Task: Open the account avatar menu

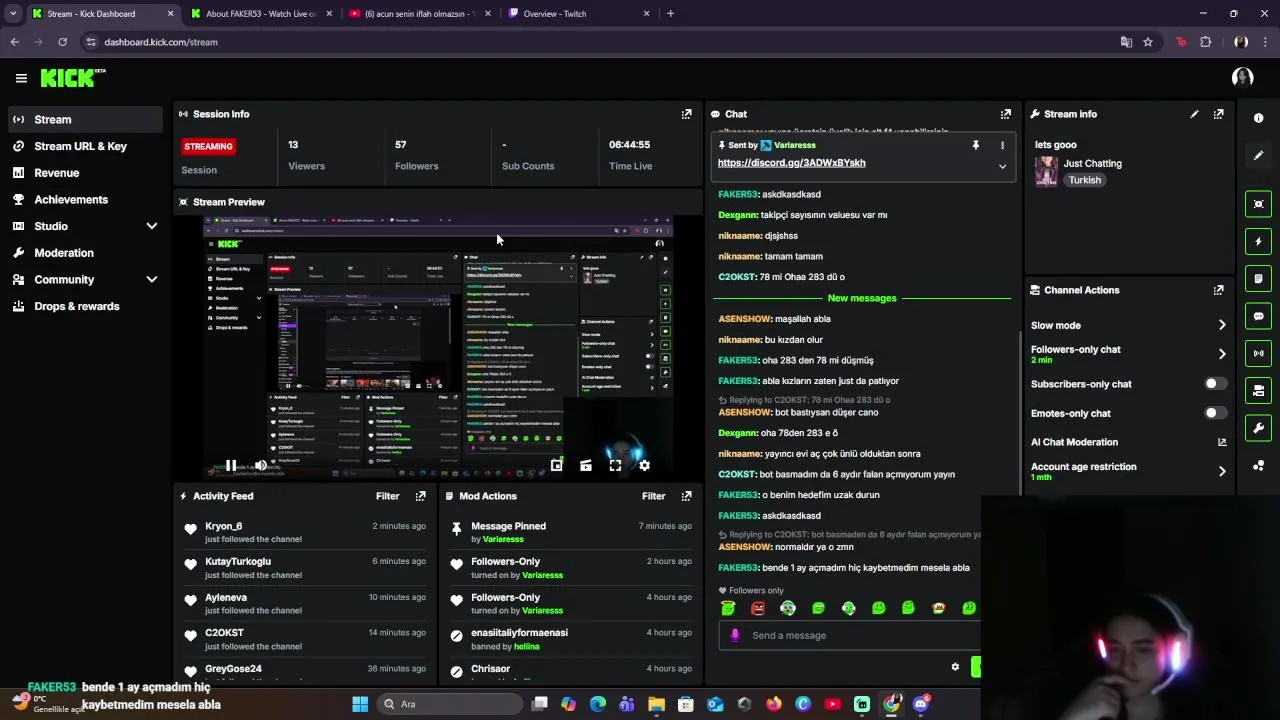Action: point(1242,78)
